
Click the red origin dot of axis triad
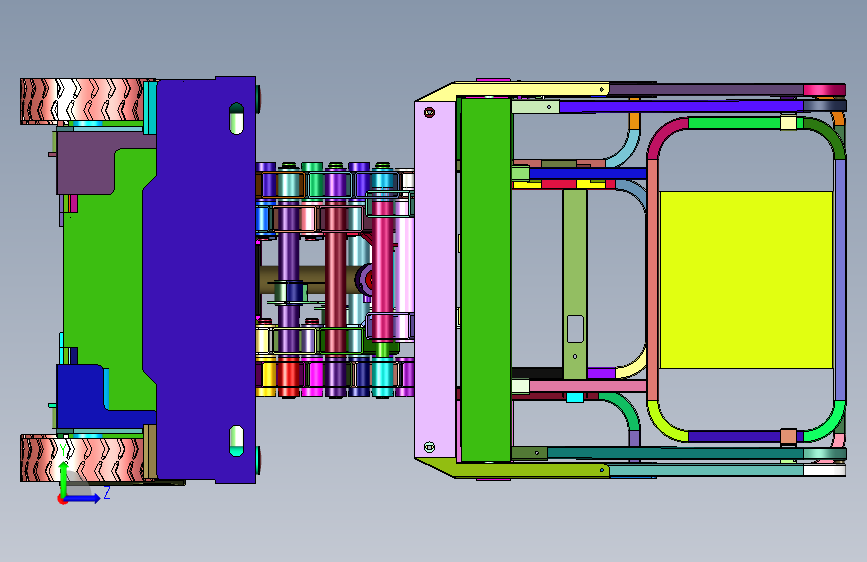pyautogui.click(x=62, y=499)
